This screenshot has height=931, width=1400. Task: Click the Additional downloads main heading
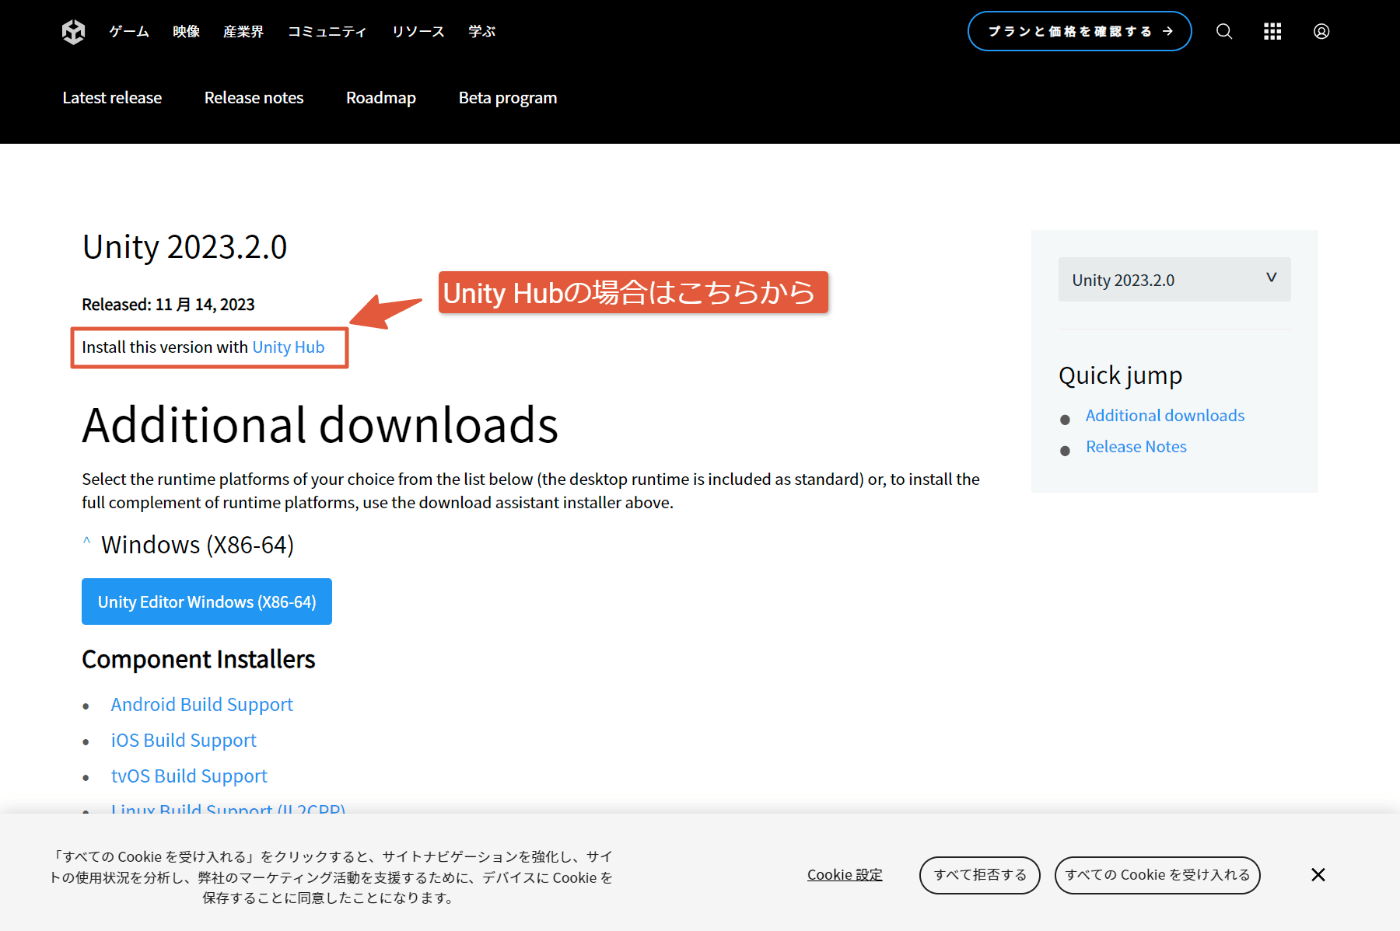click(320, 425)
